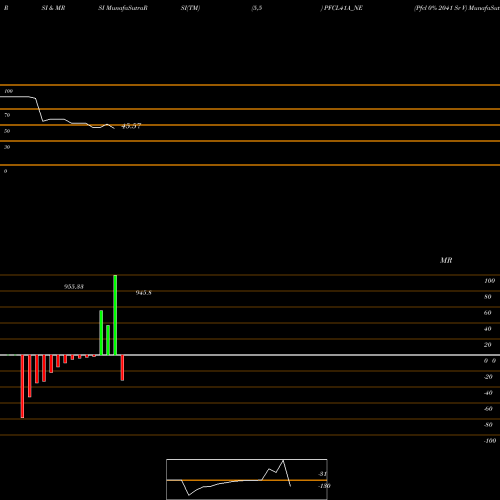Screen dimensions: 500x500
Task: Click the tallest green MR bar
Action: tap(115, 315)
